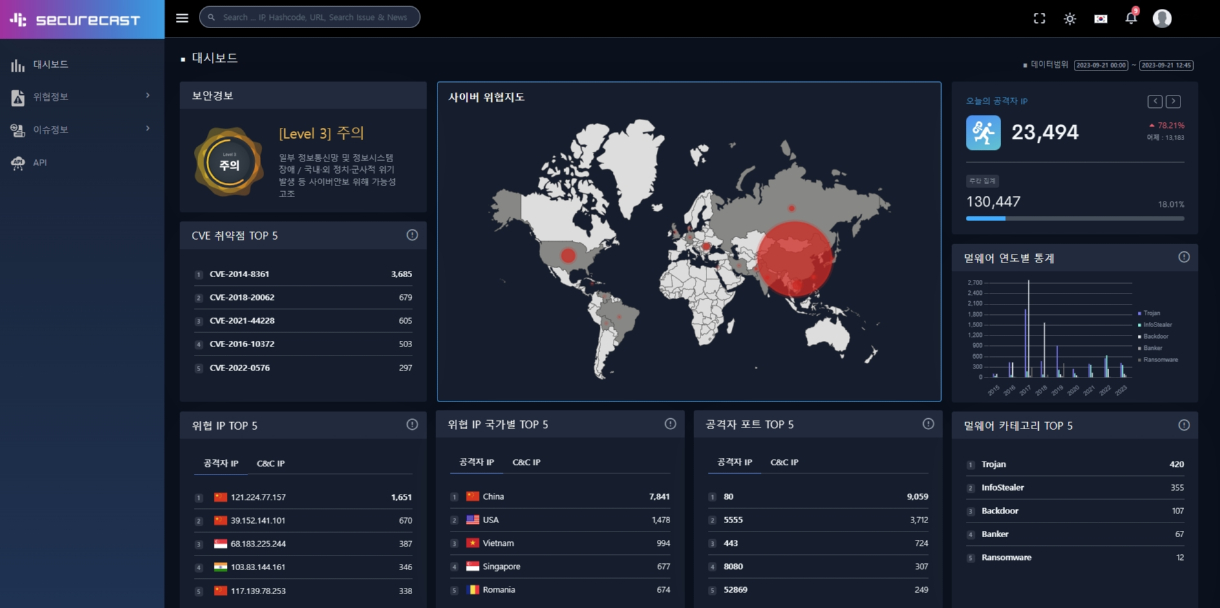1220x608 pixels.
Task: Click the bell notification icon
Action: (1130, 17)
